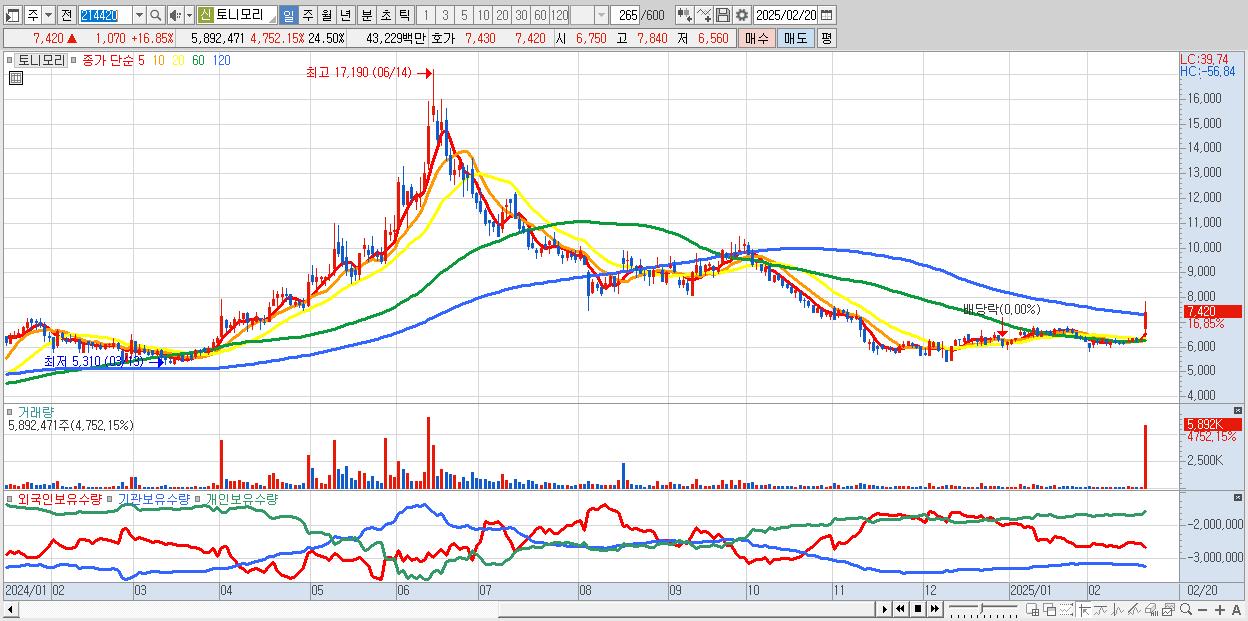Image resolution: width=1248 pixels, height=621 pixels.
Task: Select the yearly '년' period toggle
Action: 345,15
